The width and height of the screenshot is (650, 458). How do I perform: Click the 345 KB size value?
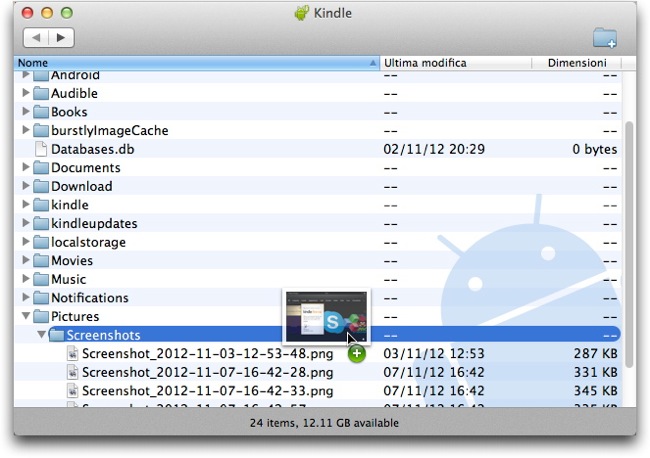(595, 391)
